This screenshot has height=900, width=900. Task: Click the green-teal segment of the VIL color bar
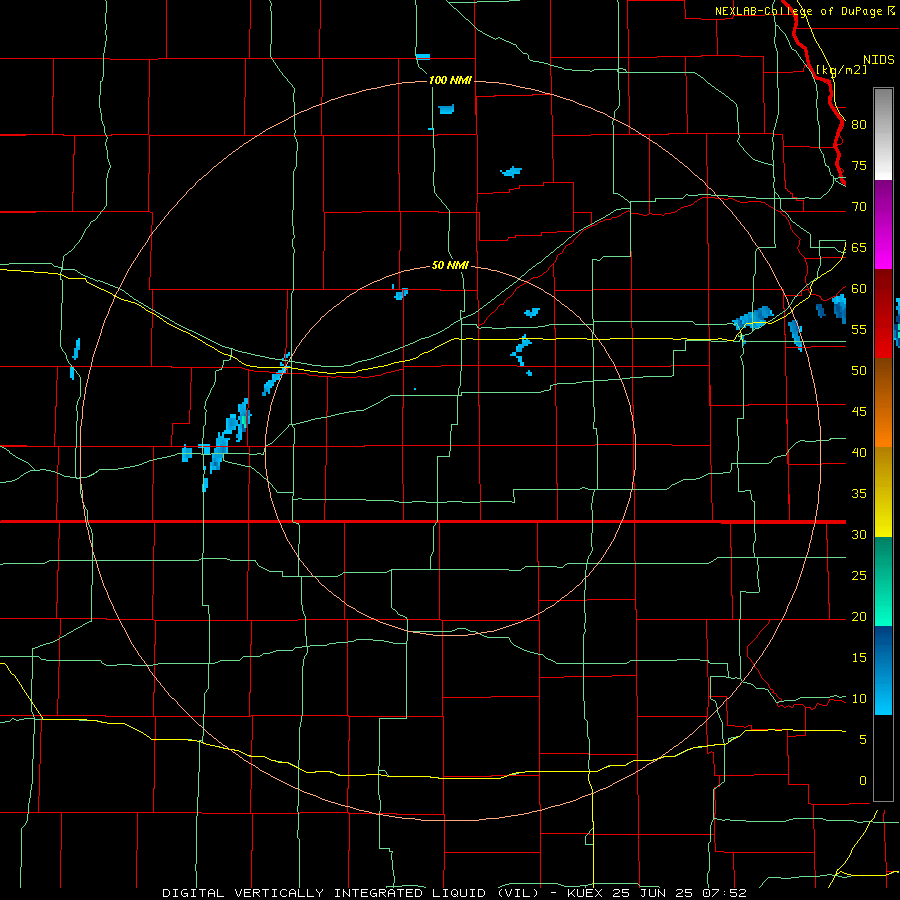pos(883,581)
